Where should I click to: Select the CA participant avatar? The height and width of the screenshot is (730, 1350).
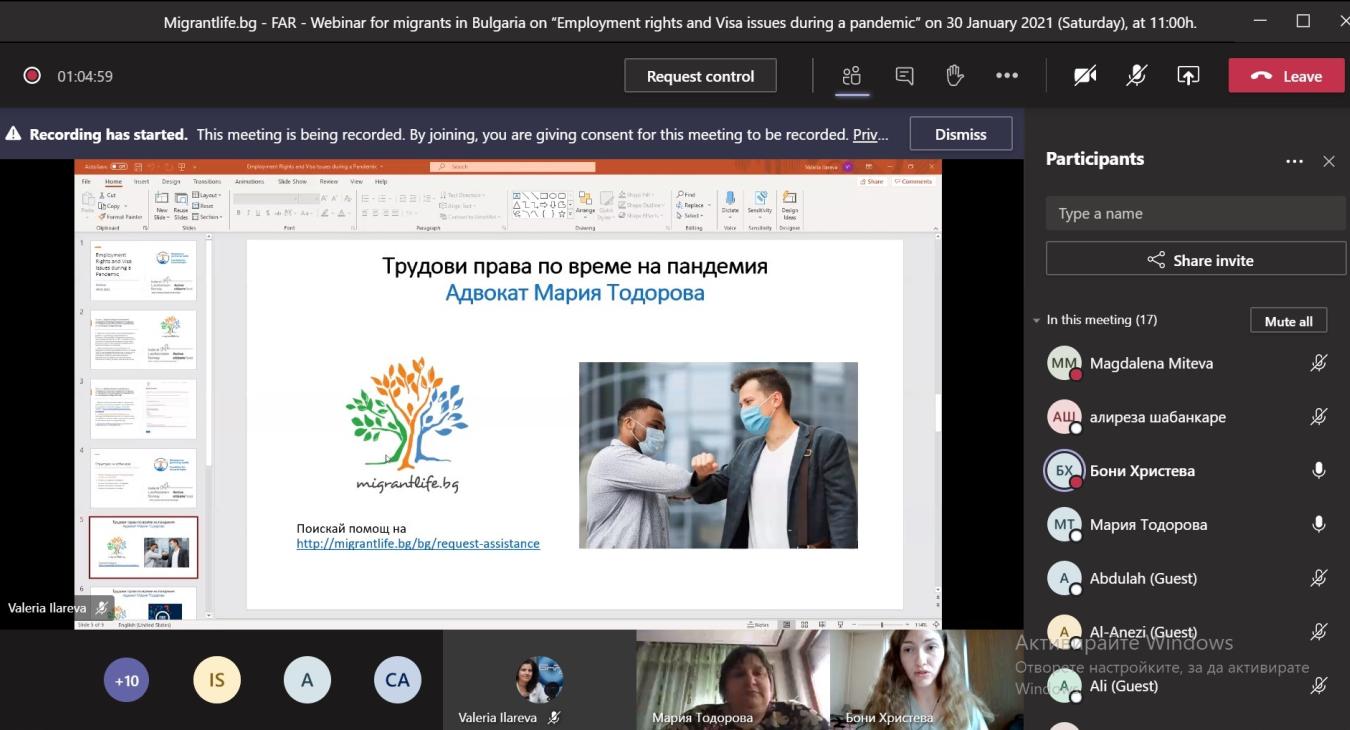click(397, 680)
